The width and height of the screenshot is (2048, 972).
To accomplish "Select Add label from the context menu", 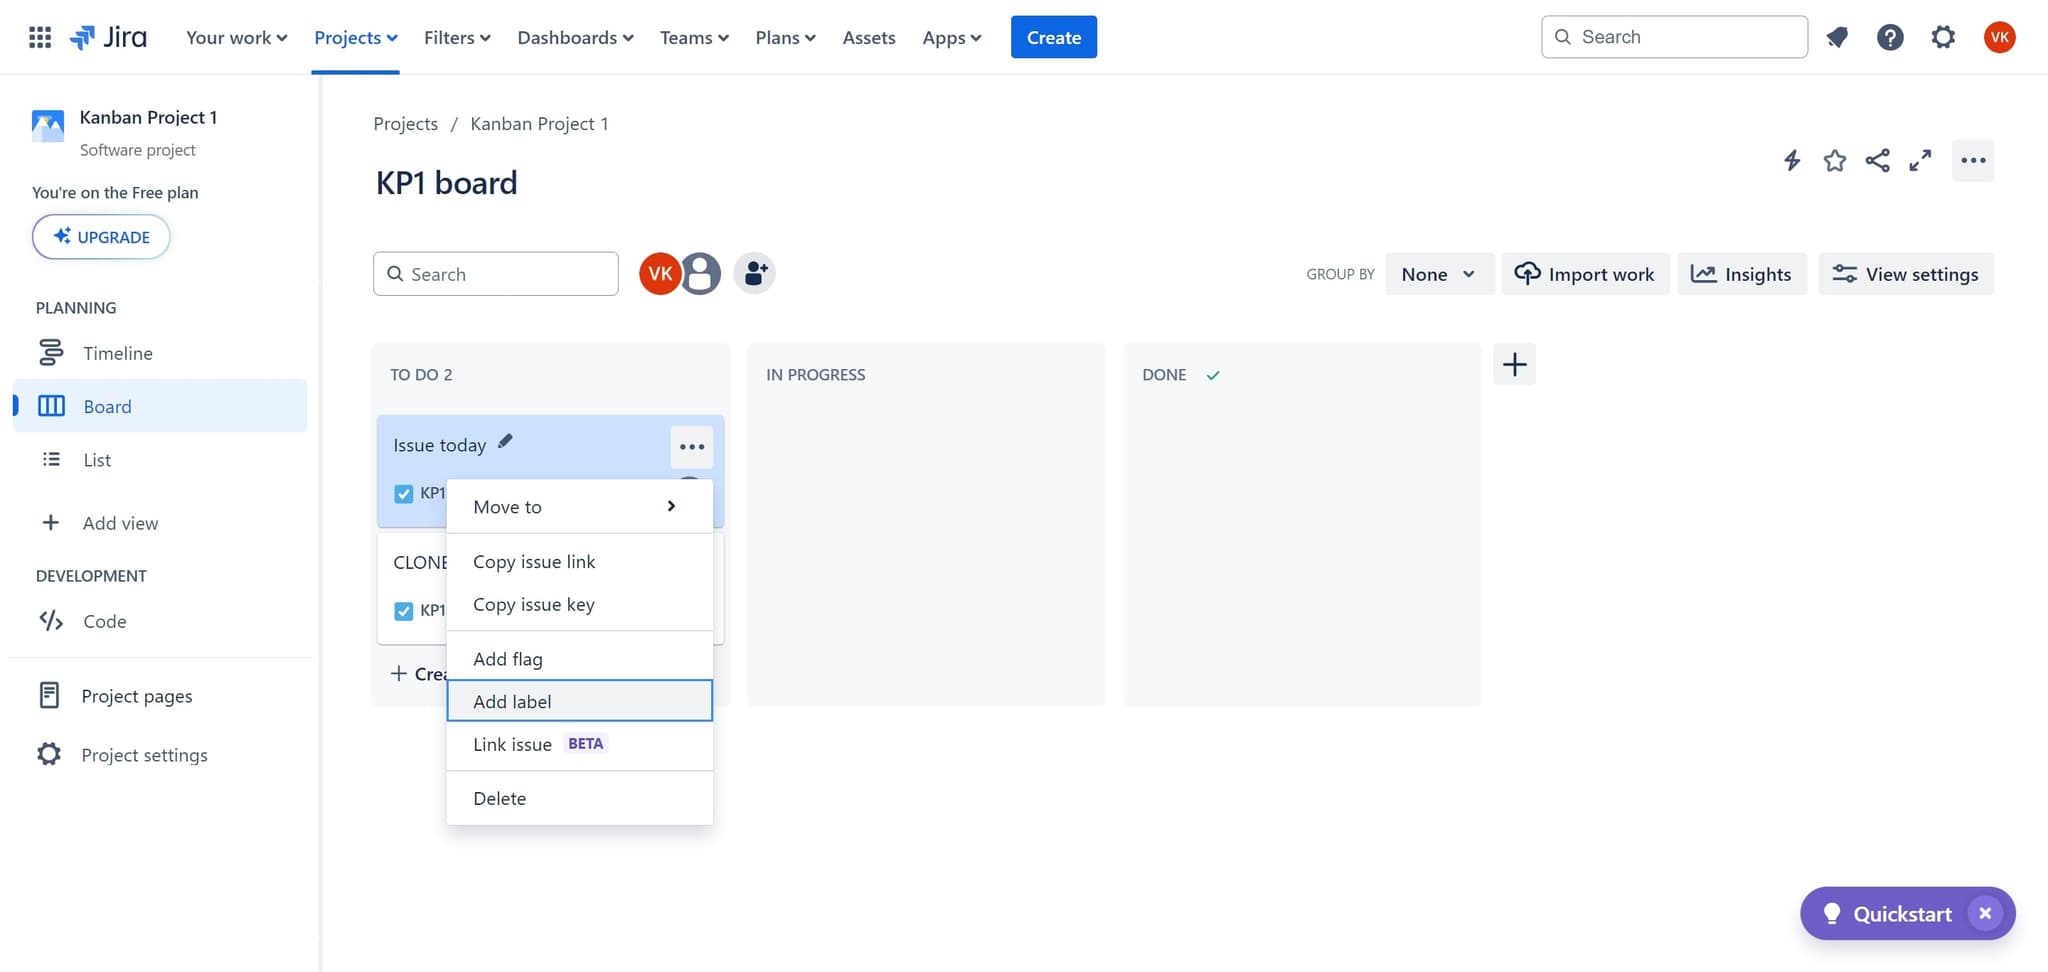I will point(579,701).
